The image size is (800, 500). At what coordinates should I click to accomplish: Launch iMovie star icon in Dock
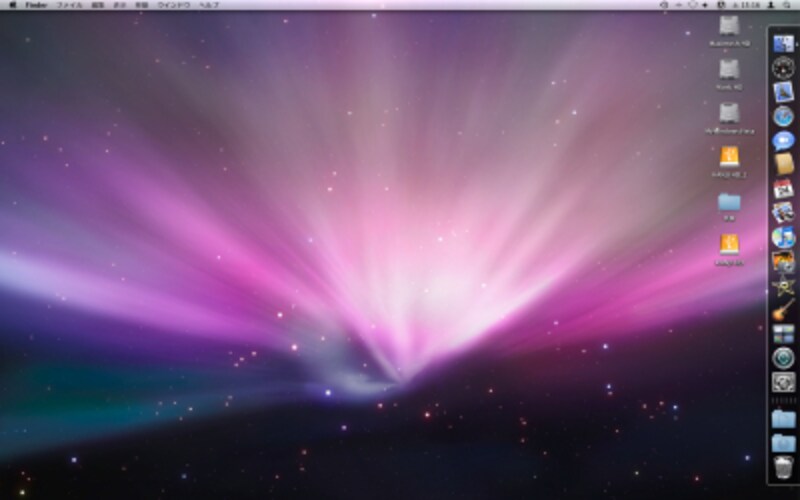point(783,286)
